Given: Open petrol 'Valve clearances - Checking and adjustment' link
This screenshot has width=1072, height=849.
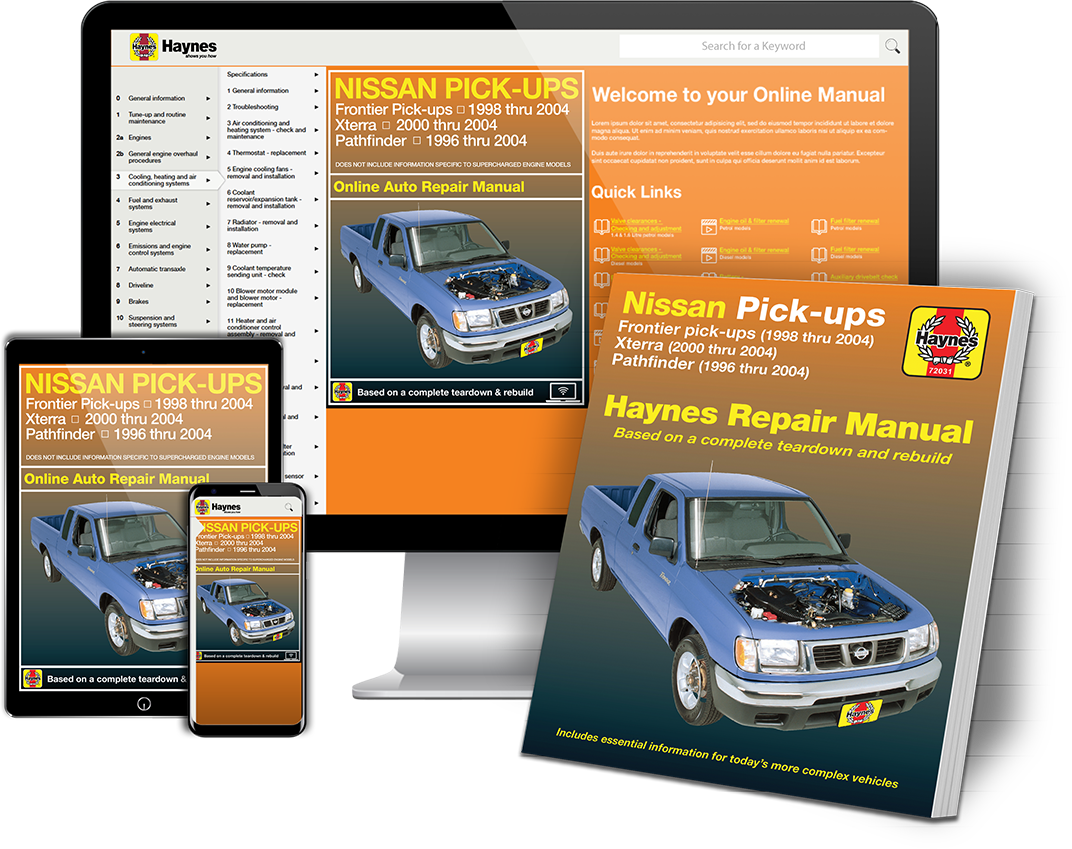Looking at the screenshot, I should (x=646, y=225).
